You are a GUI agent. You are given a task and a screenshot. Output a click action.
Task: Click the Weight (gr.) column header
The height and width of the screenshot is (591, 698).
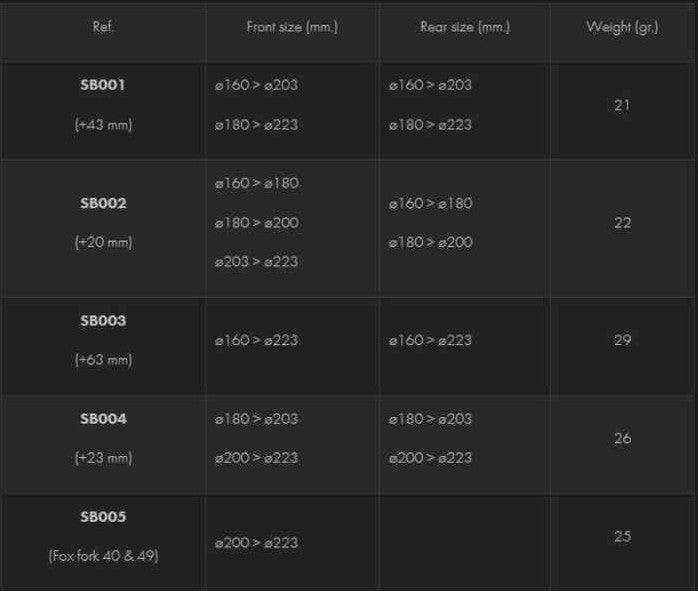622,27
